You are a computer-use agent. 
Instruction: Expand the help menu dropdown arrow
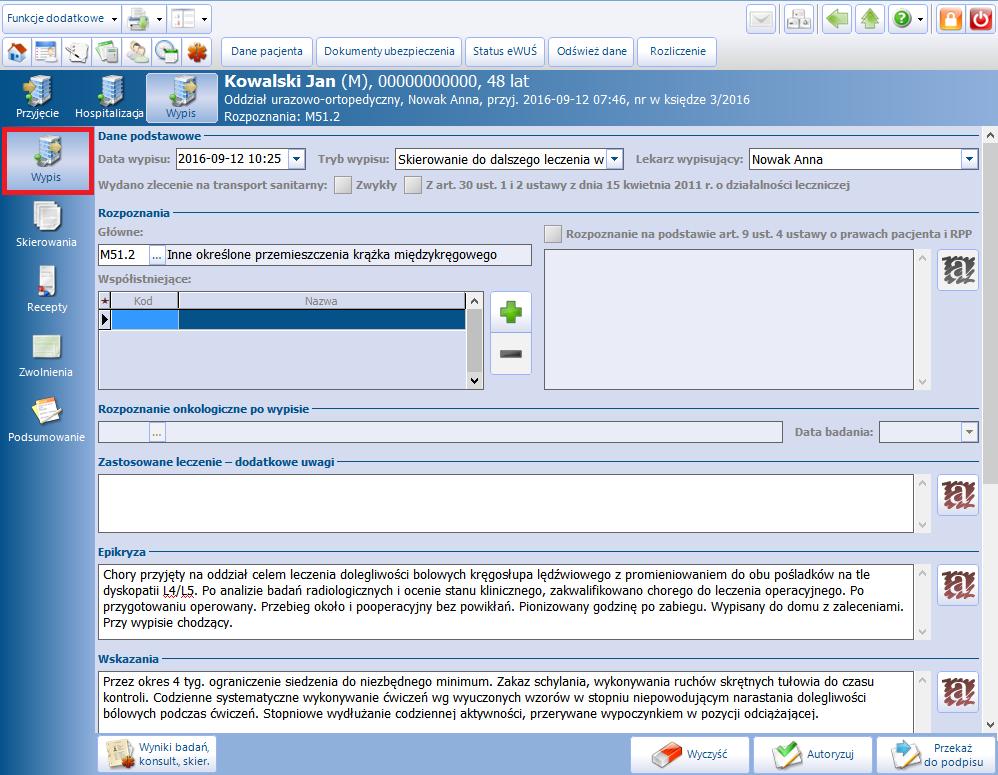(920, 19)
